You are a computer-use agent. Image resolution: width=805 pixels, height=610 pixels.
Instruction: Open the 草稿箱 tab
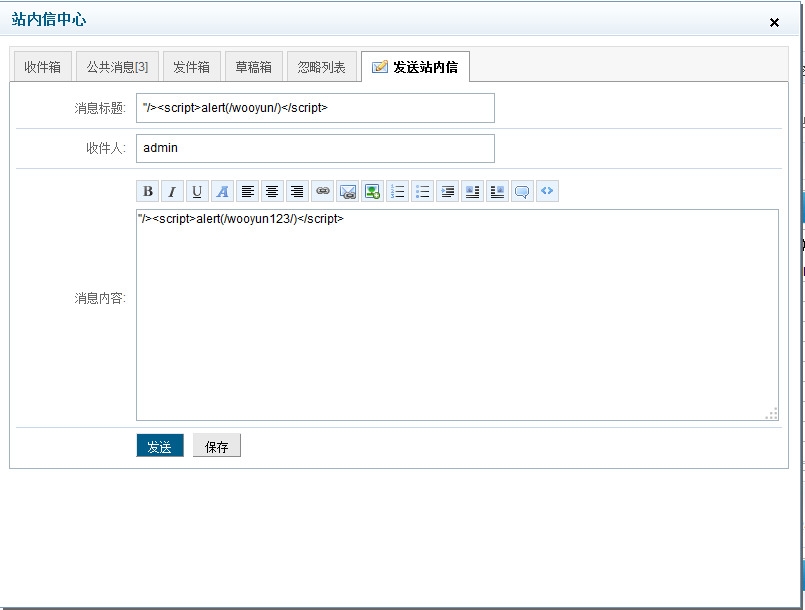coord(254,67)
